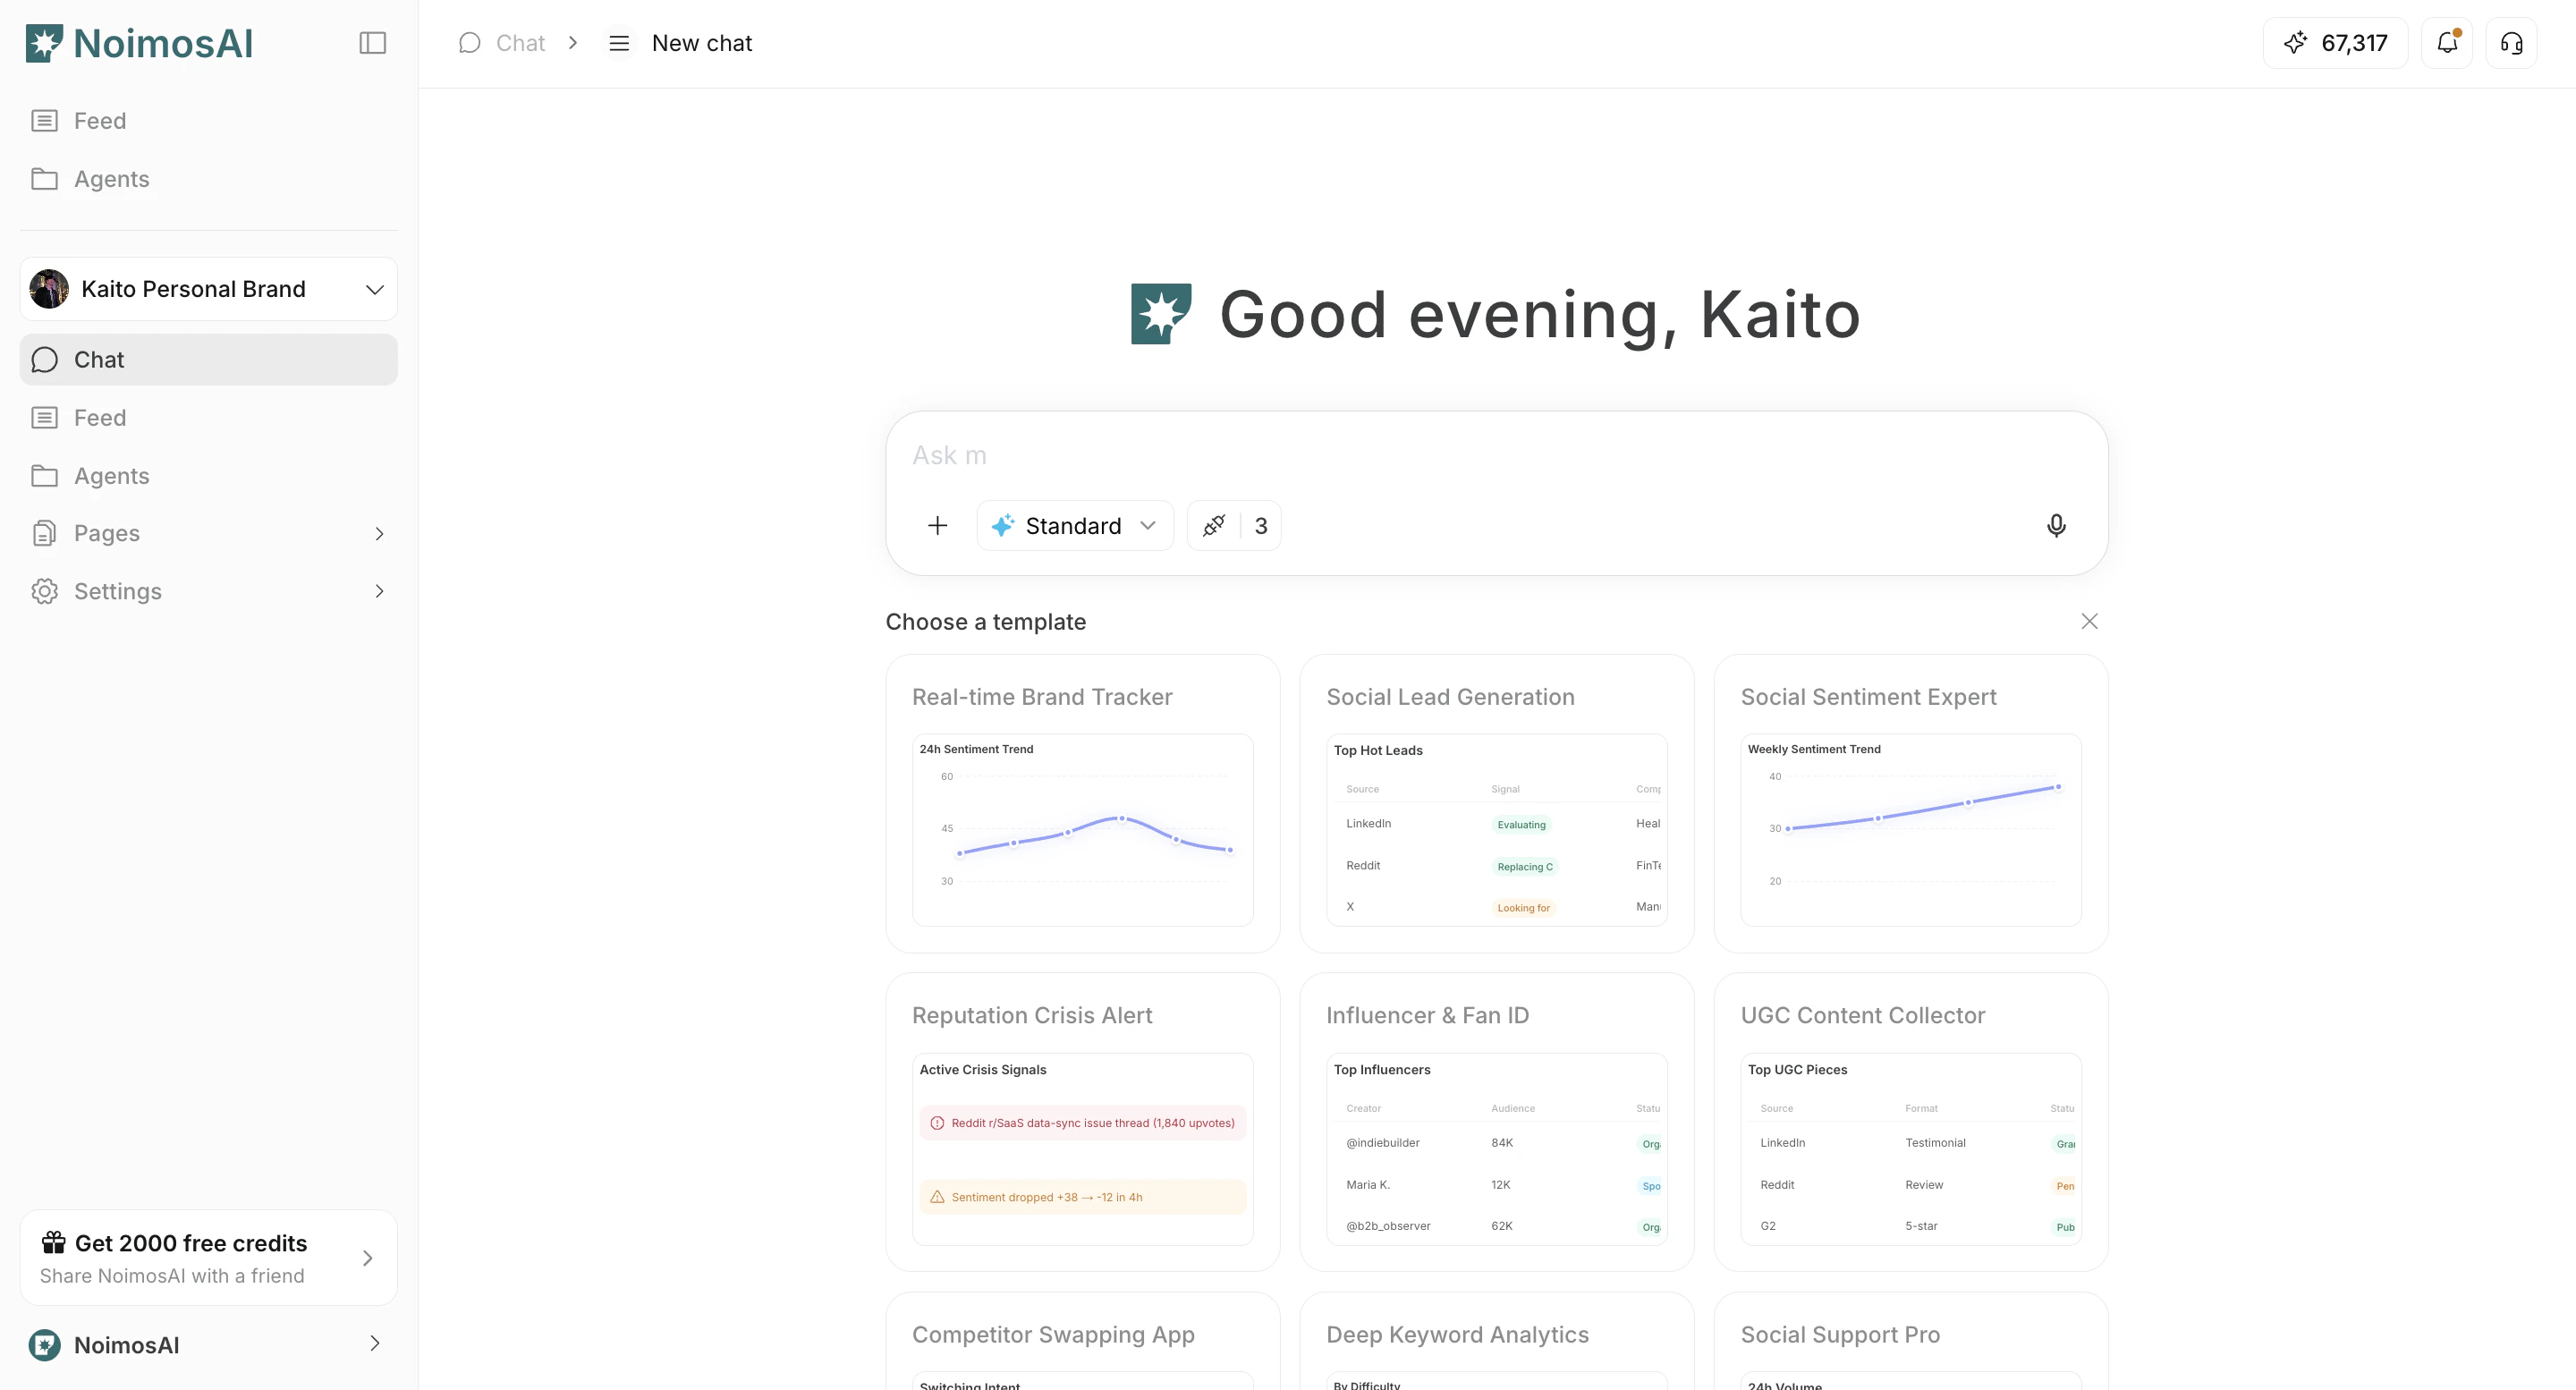Open the top Feed item in the sidebar
2576x1390 pixels.
(x=208, y=121)
